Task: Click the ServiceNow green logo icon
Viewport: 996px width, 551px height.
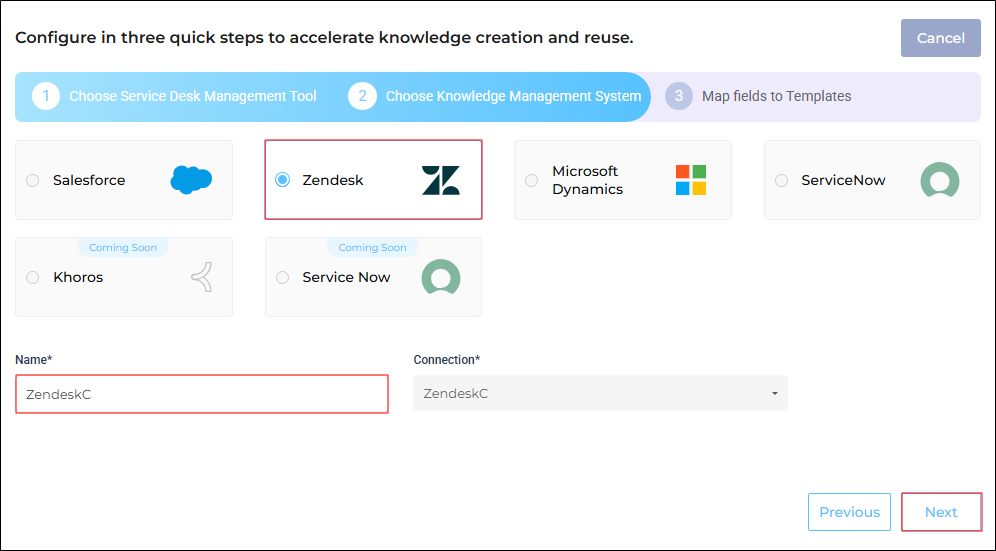Action: pos(939,180)
